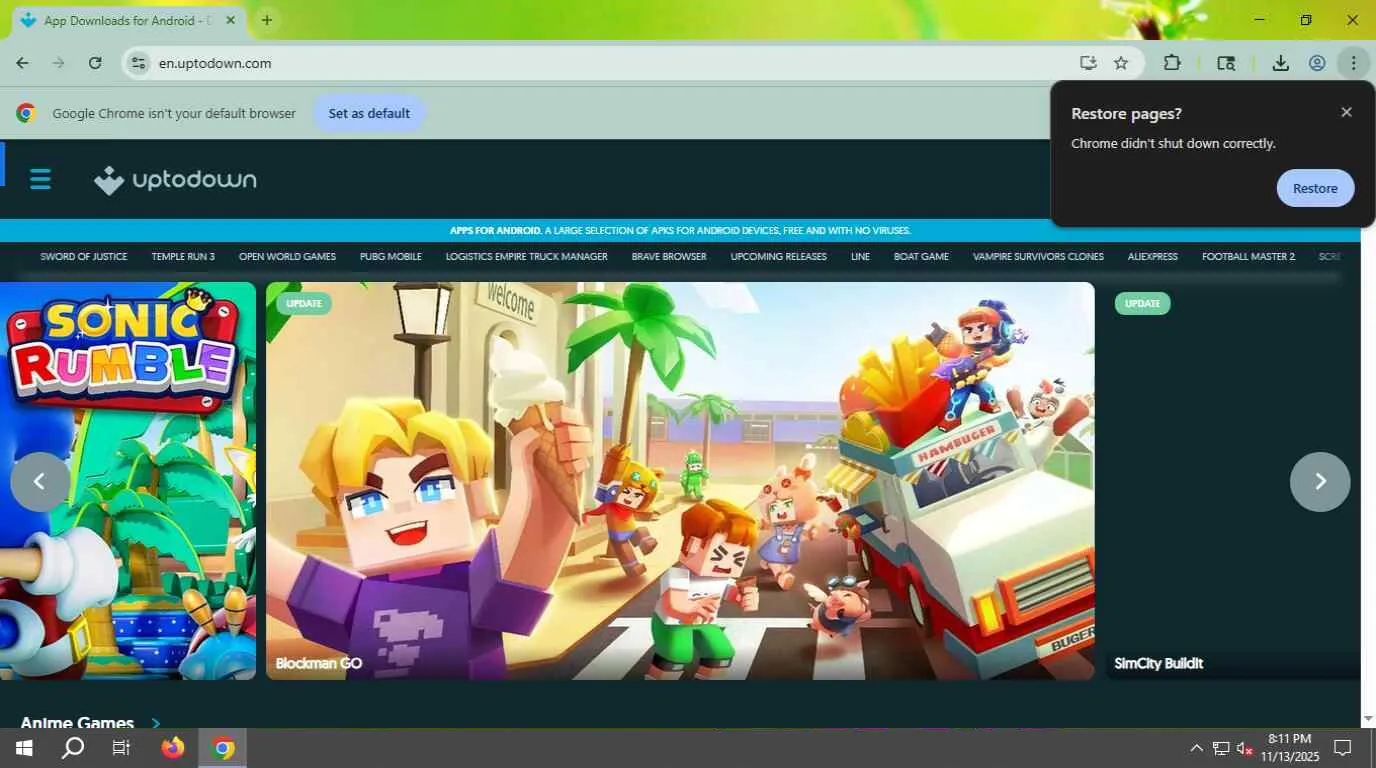Open the Sword of Justice link
Screen dimensions: 1376x768
pyautogui.click(x=84, y=257)
